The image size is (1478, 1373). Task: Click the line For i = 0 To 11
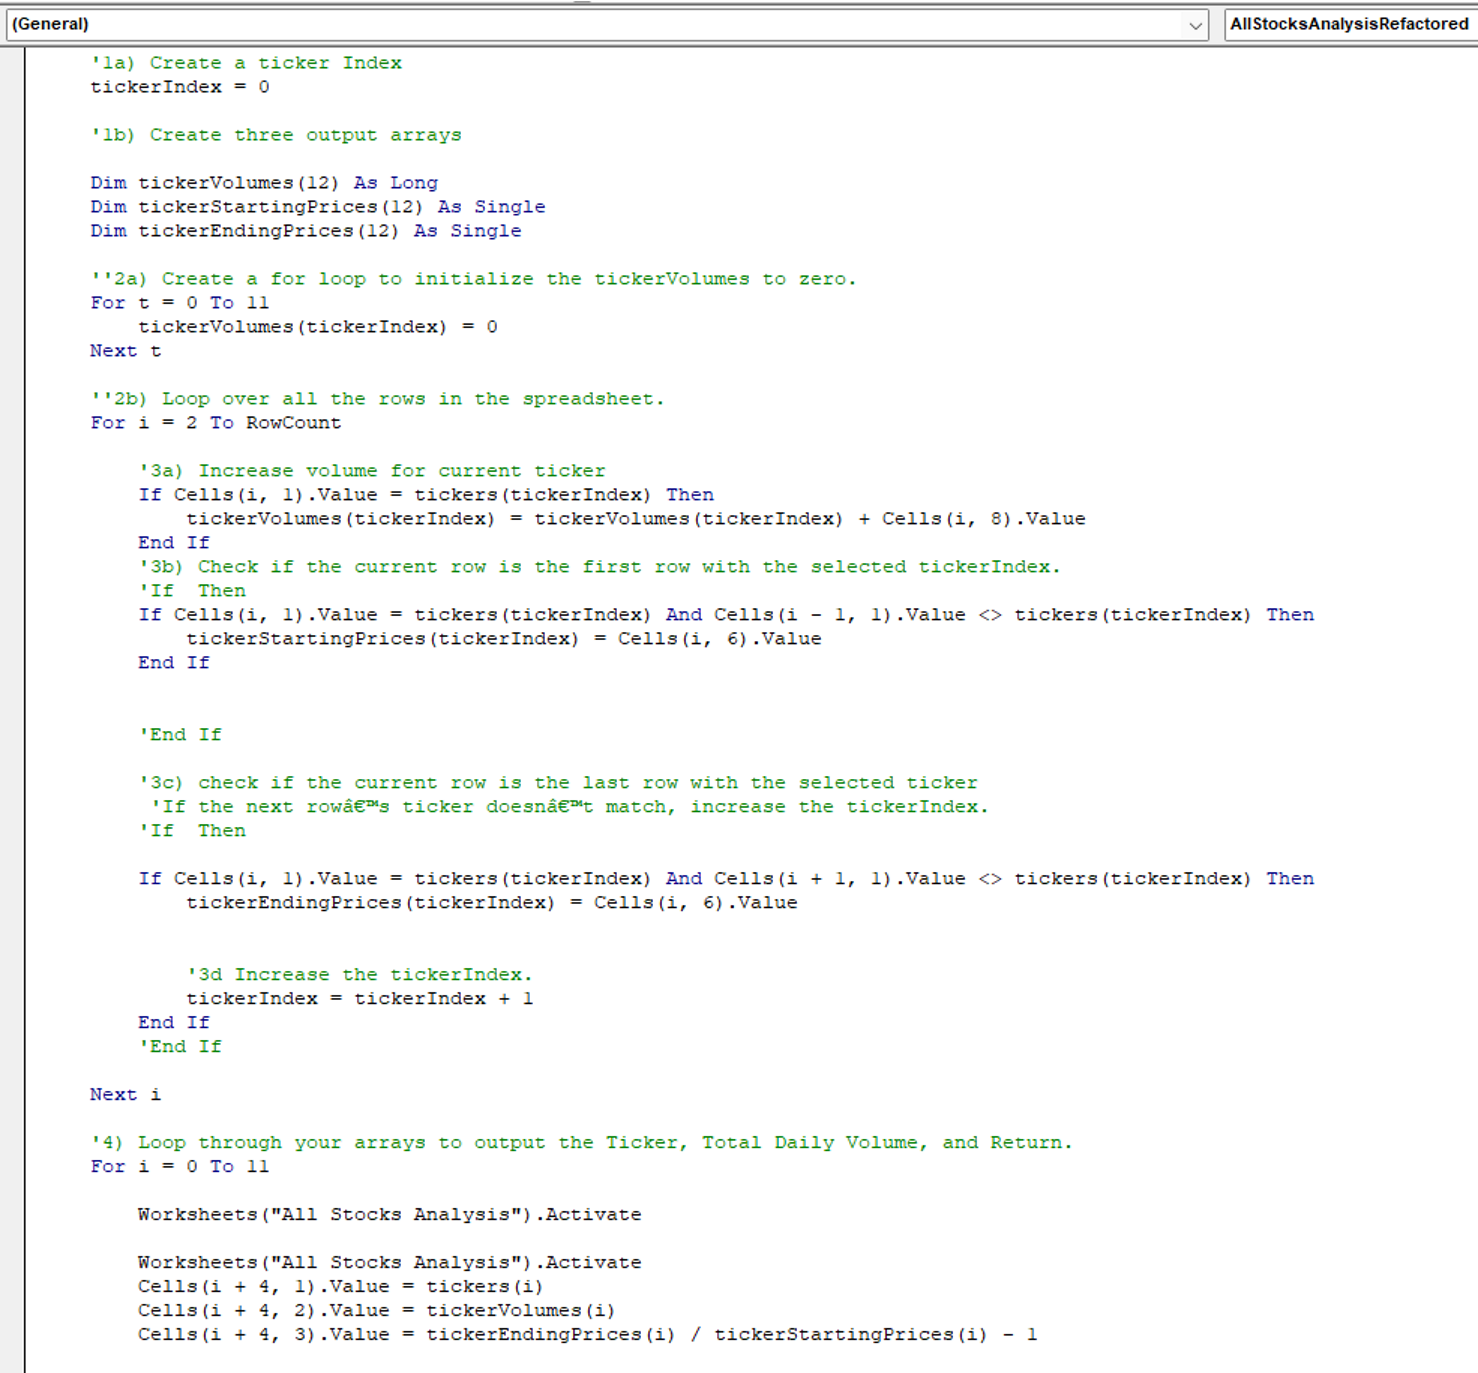180,1167
